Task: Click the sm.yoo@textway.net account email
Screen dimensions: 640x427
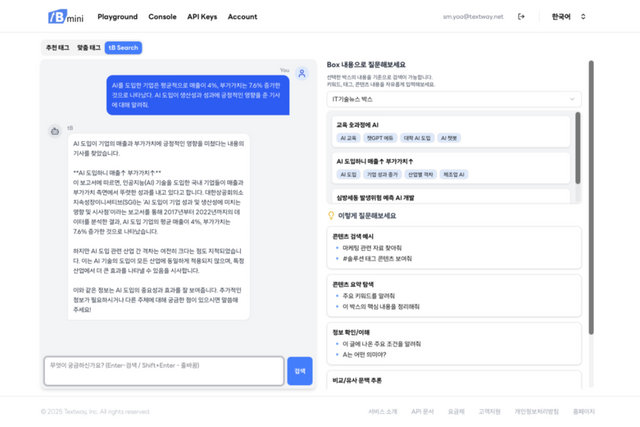Action: point(473,17)
